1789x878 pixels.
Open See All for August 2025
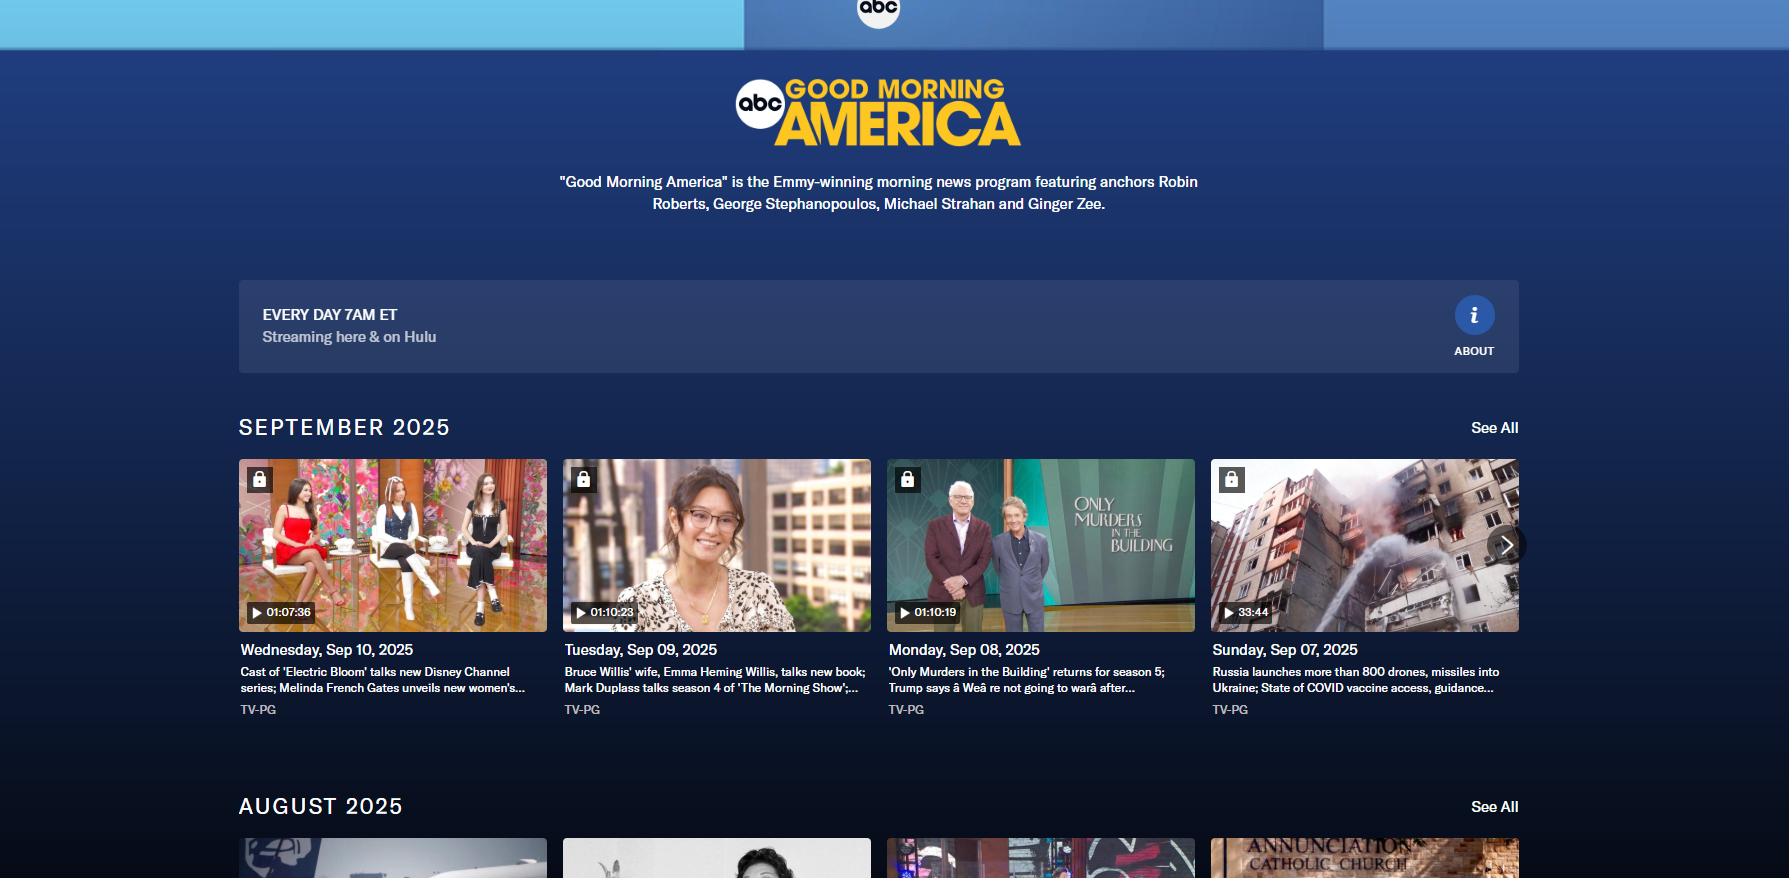coord(1493,807)
